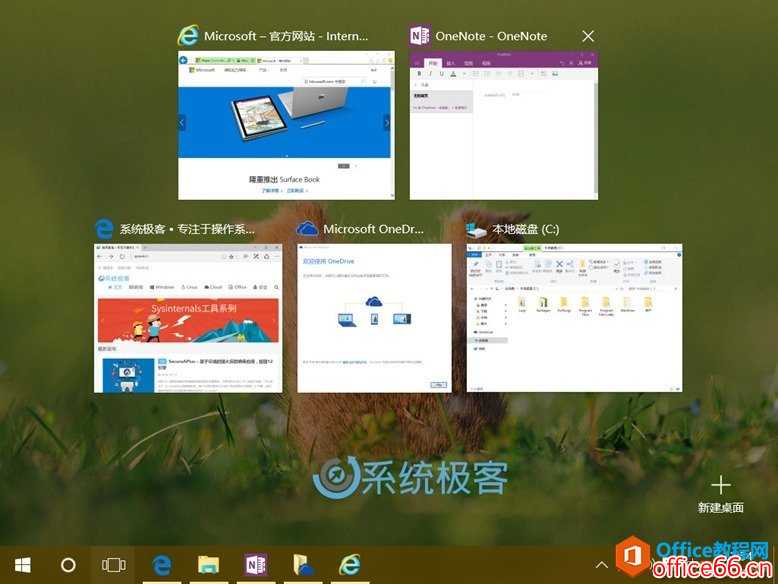Image resolution: width=778 pixels, height=584 pixels.
Task: Click the drive icon beside 本地磁盘 (C:) title
Action: (477, 229)
